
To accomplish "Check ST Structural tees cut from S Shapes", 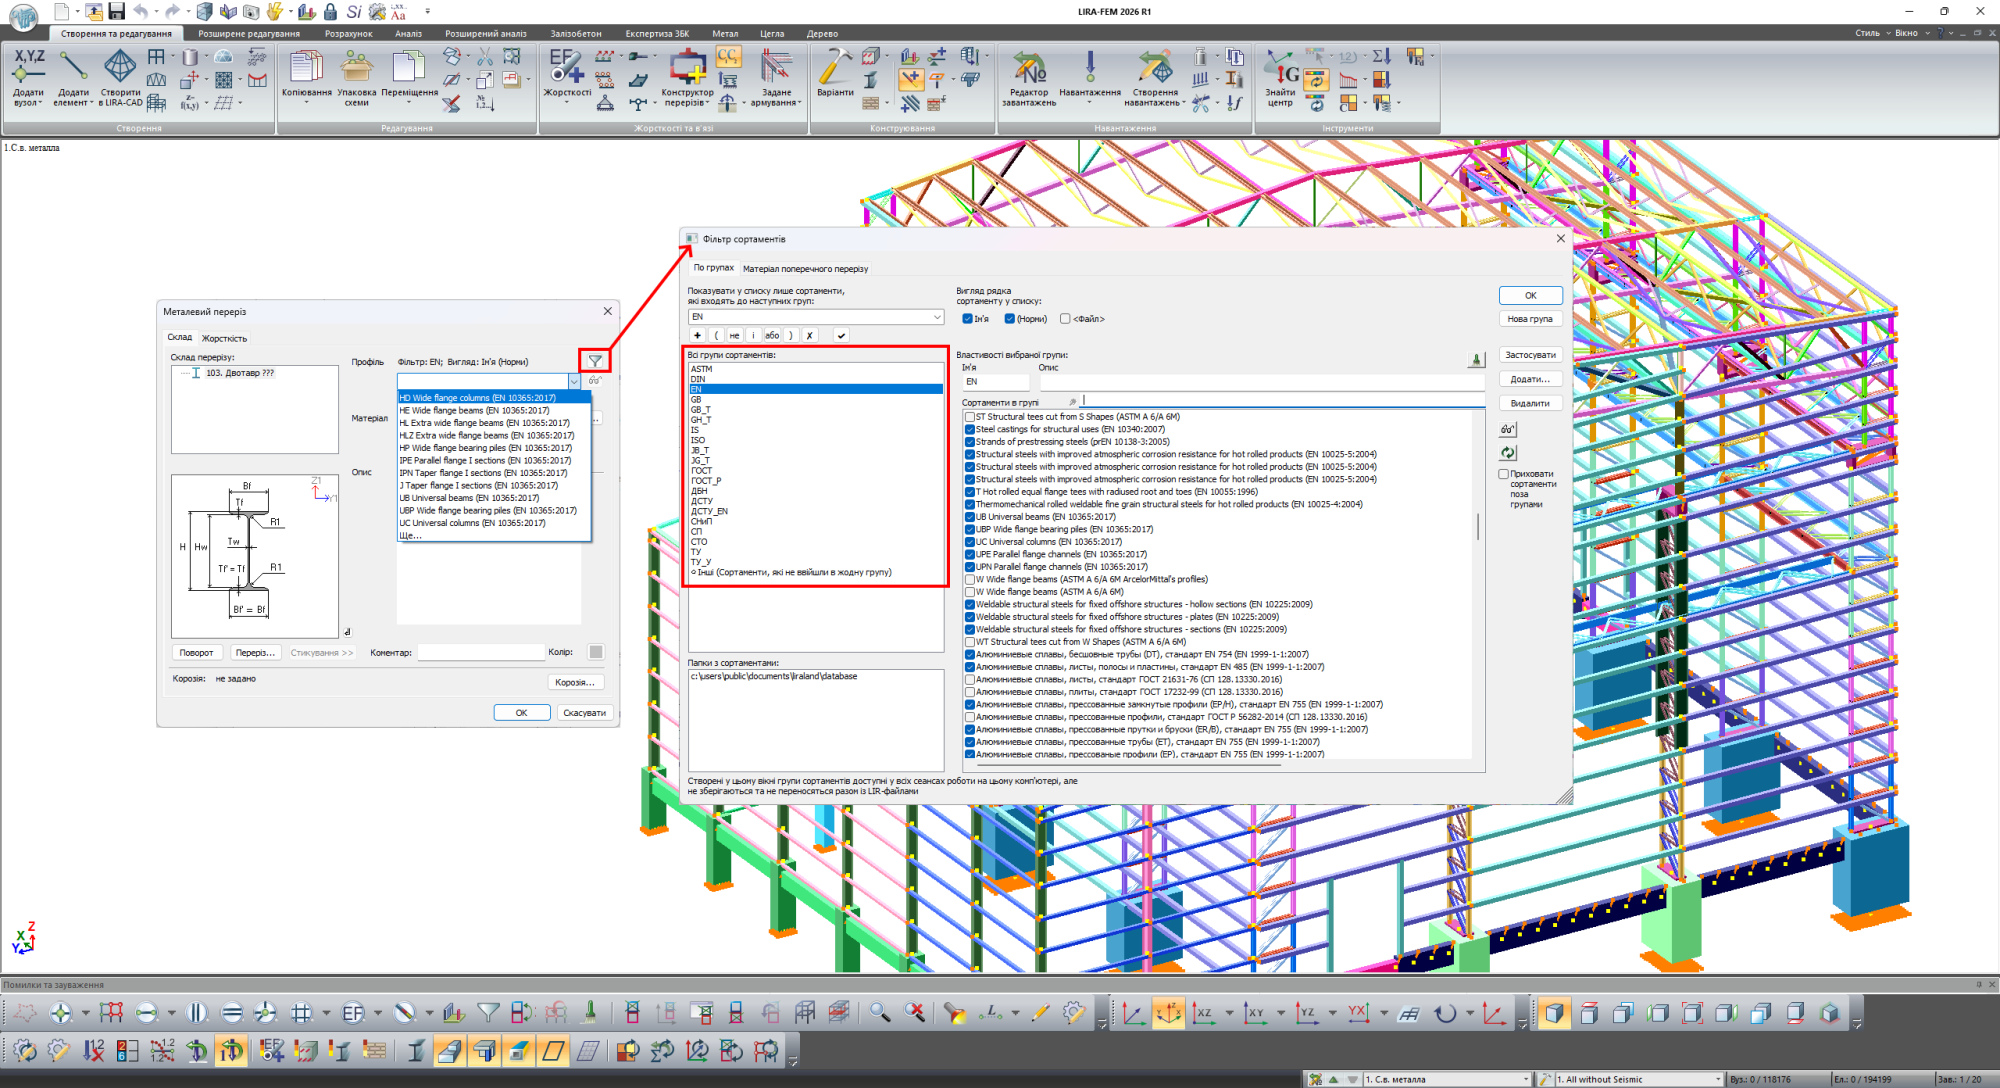I will point(969,417).
